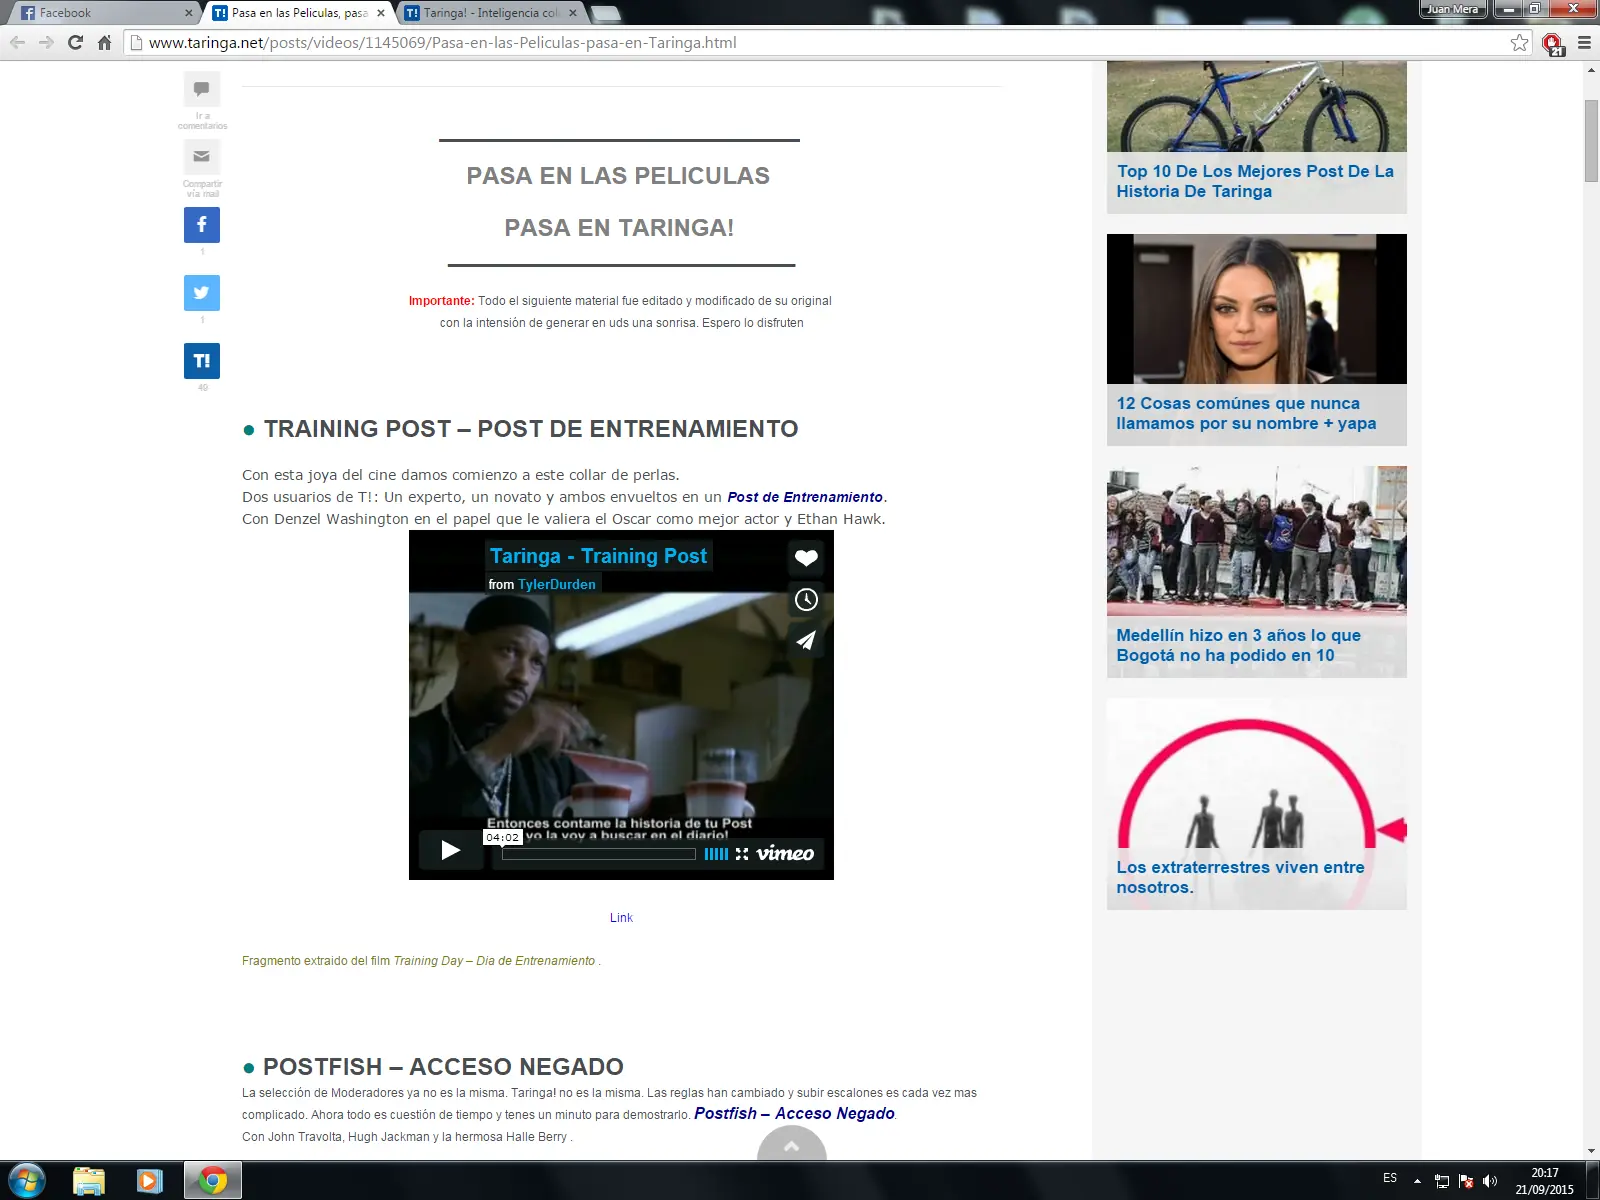Click the scroll-to-top arrow button
Viewport: 1600px width, 1200px height.
coord(792,1145)
